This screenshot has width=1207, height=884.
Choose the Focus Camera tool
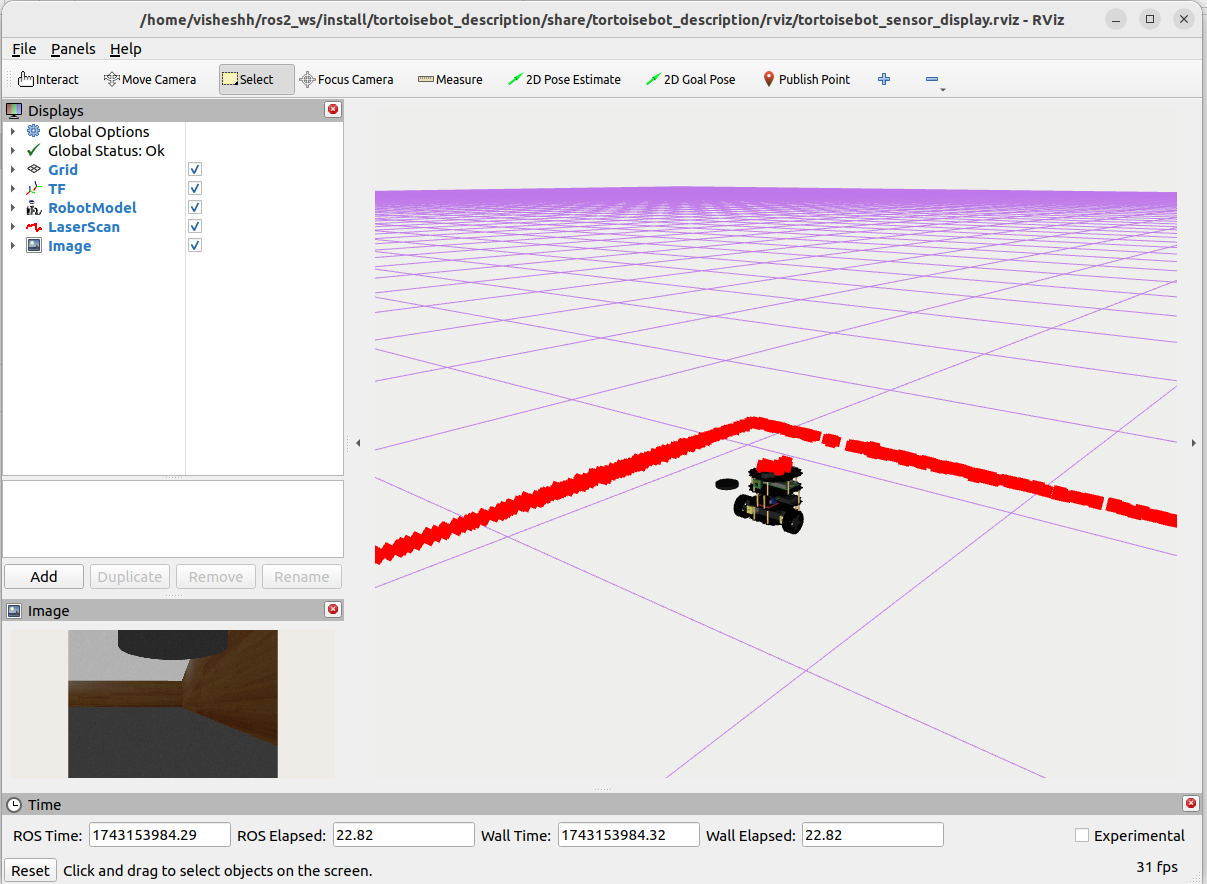(x=347, y=79)
